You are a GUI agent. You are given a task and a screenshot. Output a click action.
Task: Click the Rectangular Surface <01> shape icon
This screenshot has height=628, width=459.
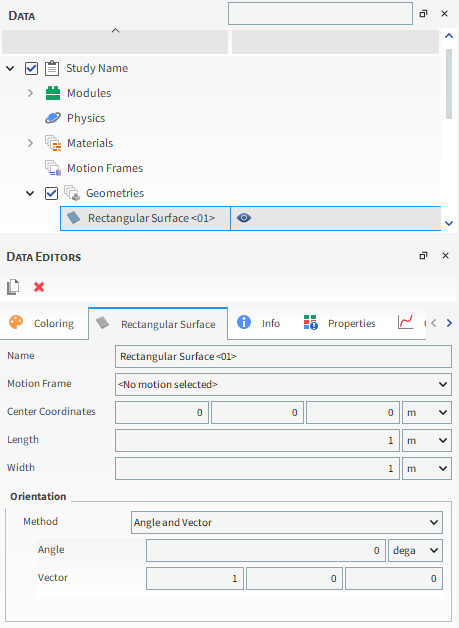74,218
